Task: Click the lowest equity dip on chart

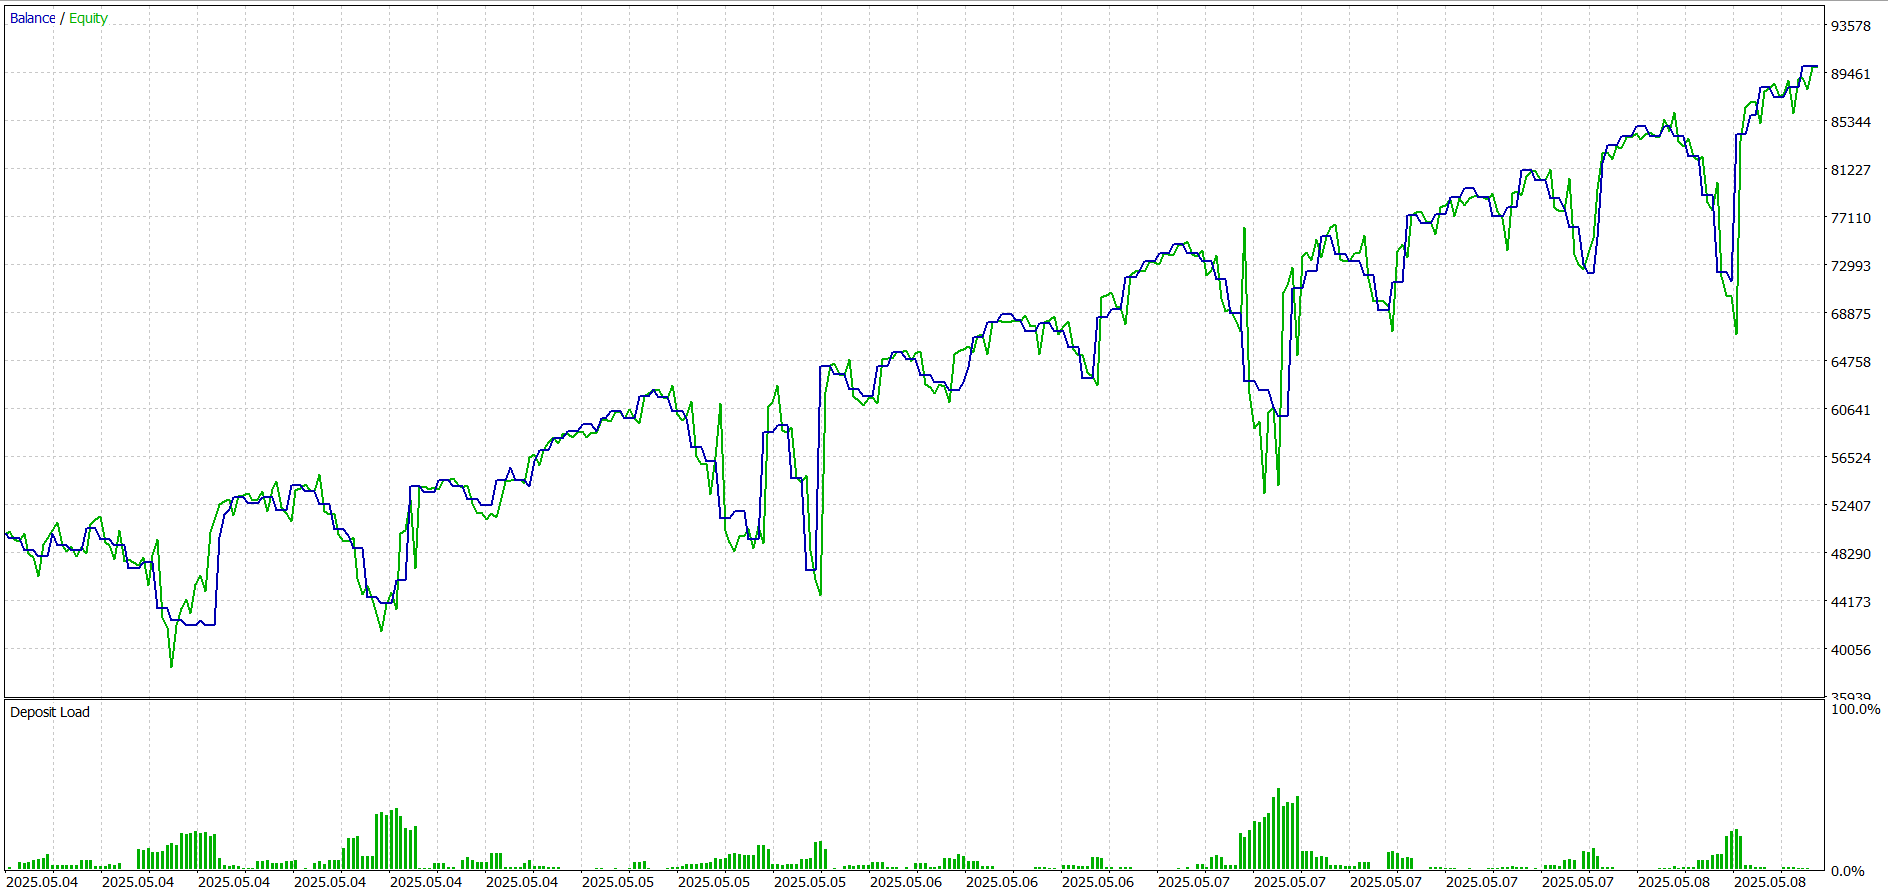Action: 171,665
